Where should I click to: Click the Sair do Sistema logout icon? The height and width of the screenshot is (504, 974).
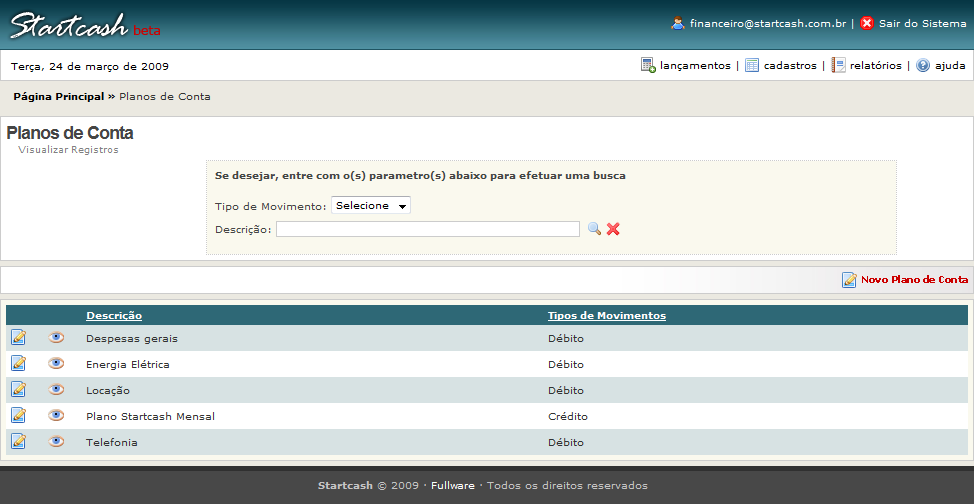(x=867, y=23)
